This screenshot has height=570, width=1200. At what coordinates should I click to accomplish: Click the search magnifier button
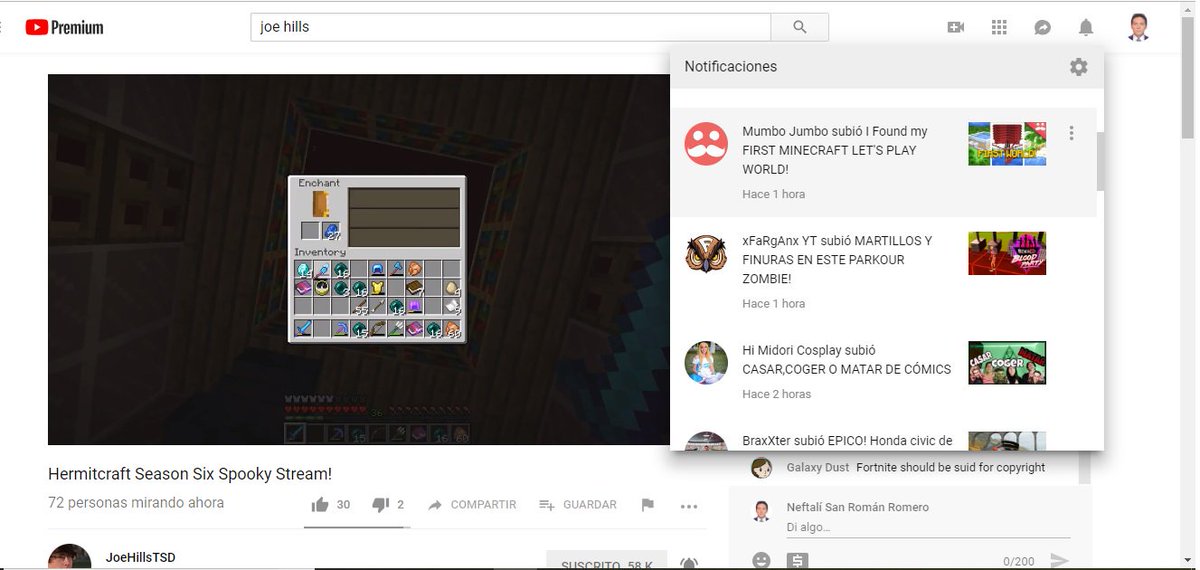point(800,27)
